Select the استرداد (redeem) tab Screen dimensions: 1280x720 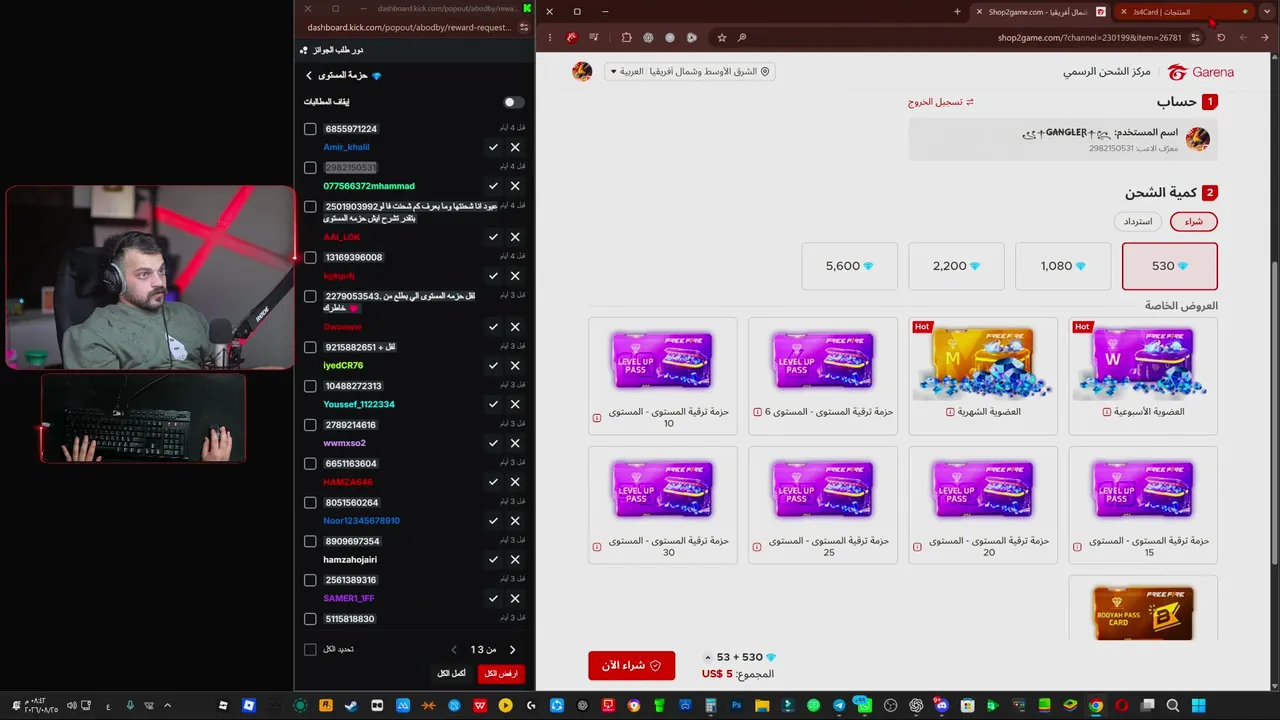click(x=1138, y=221)
